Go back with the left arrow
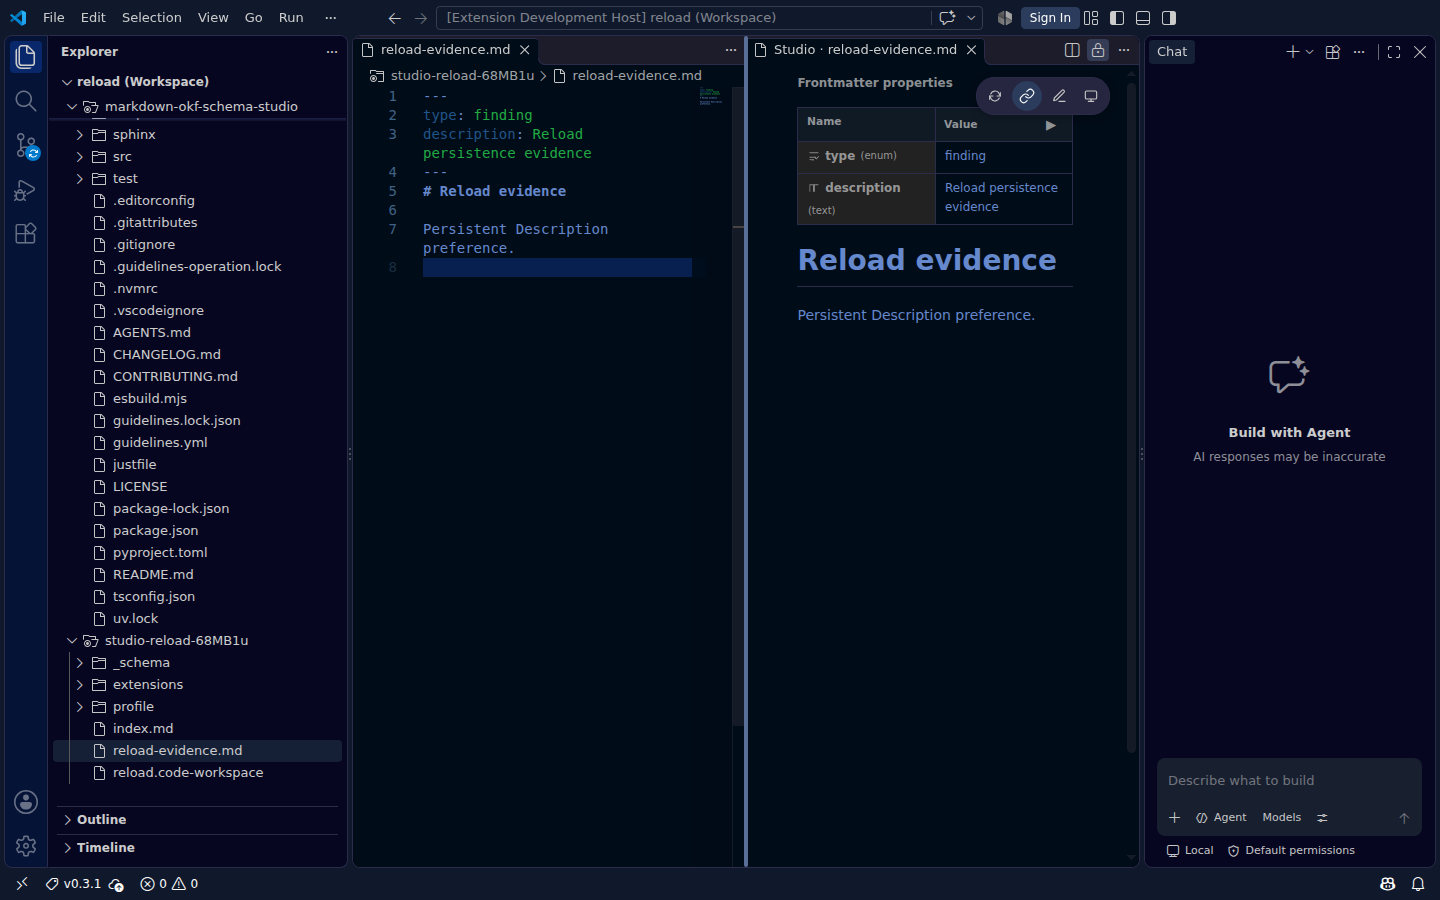Viewport: 1440px width, 900px height. [x=395, y=18]
